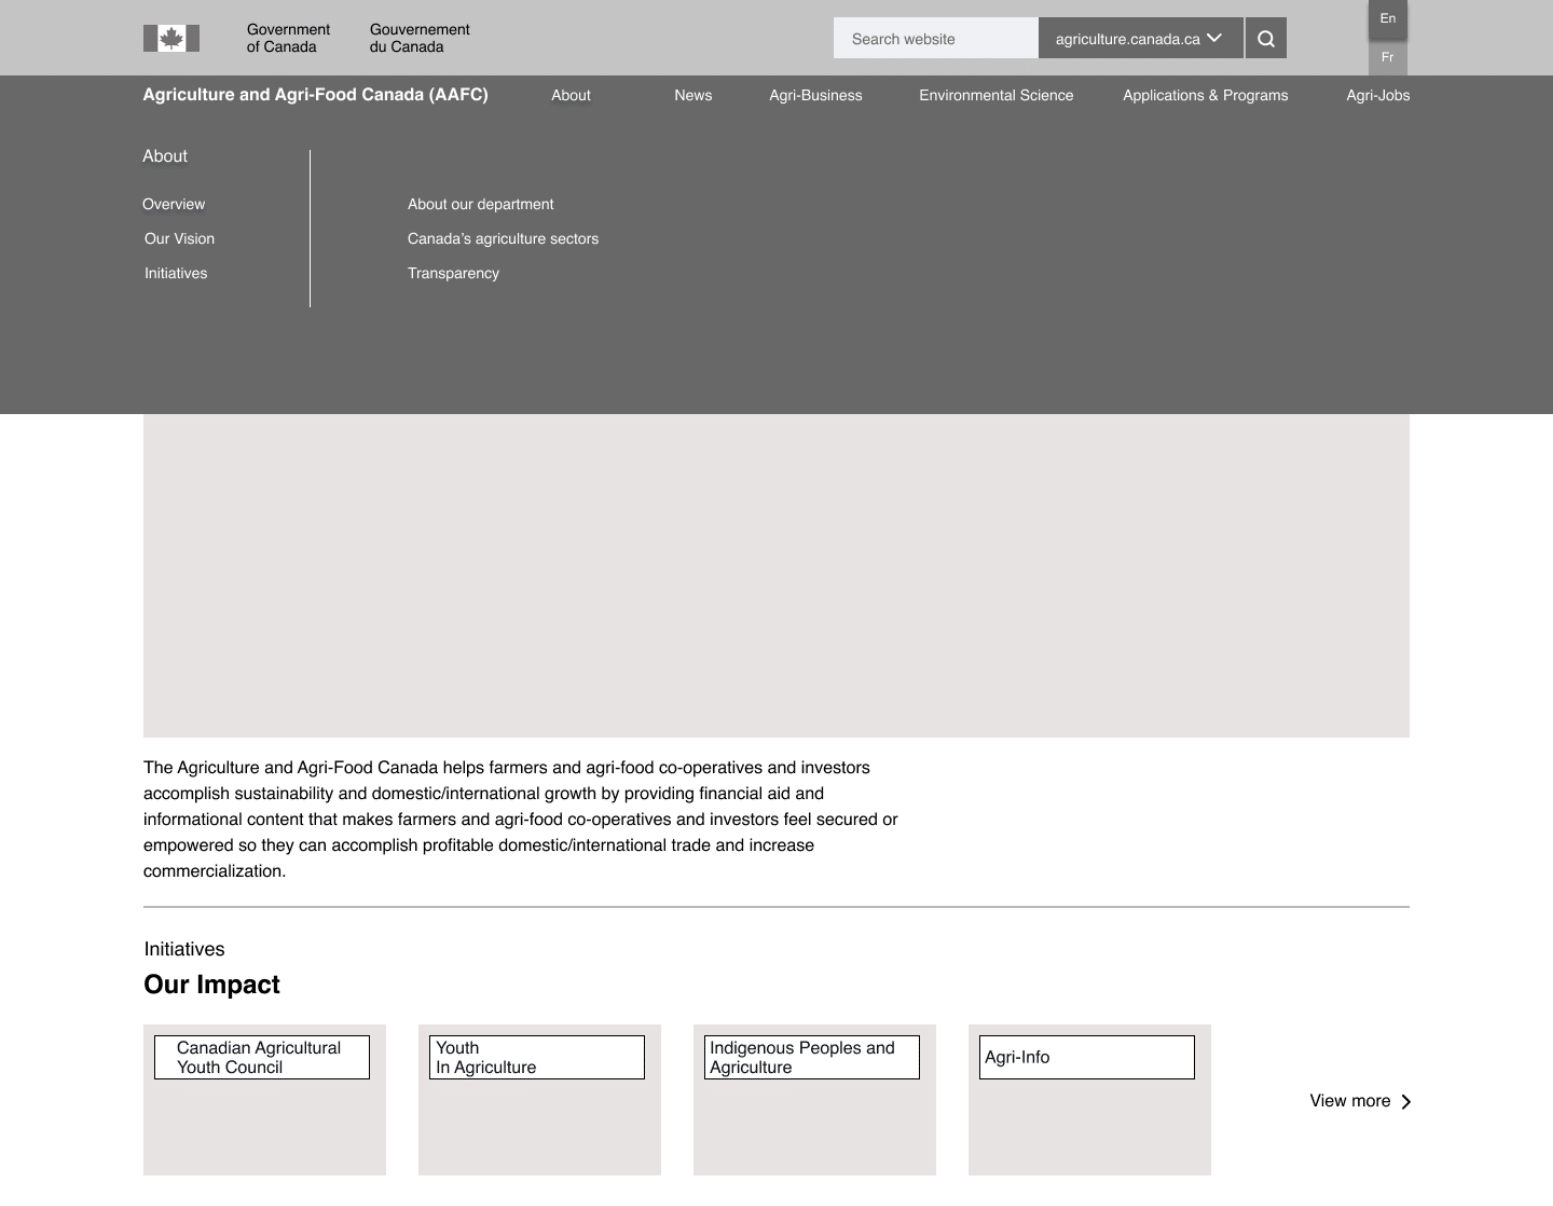The height and width of the screenshot is (1206, 1553).
Task: Open About our department link
Action: [481, 204]
